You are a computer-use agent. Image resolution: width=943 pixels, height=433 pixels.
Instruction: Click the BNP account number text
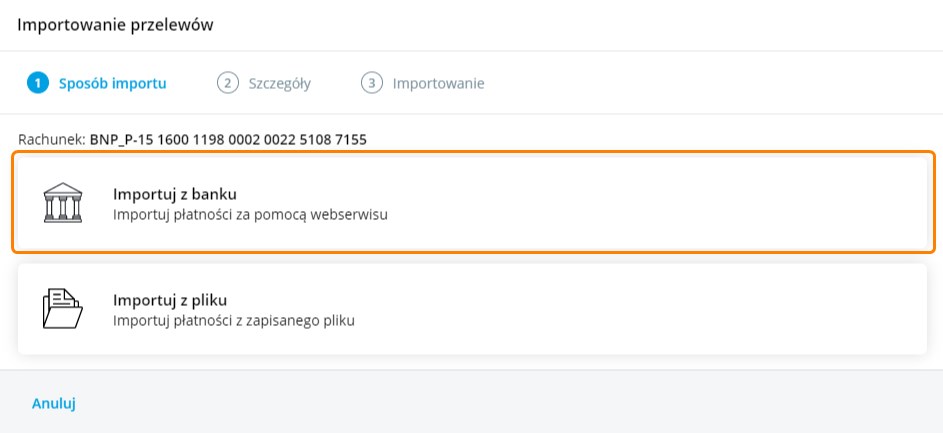point(228,139)
